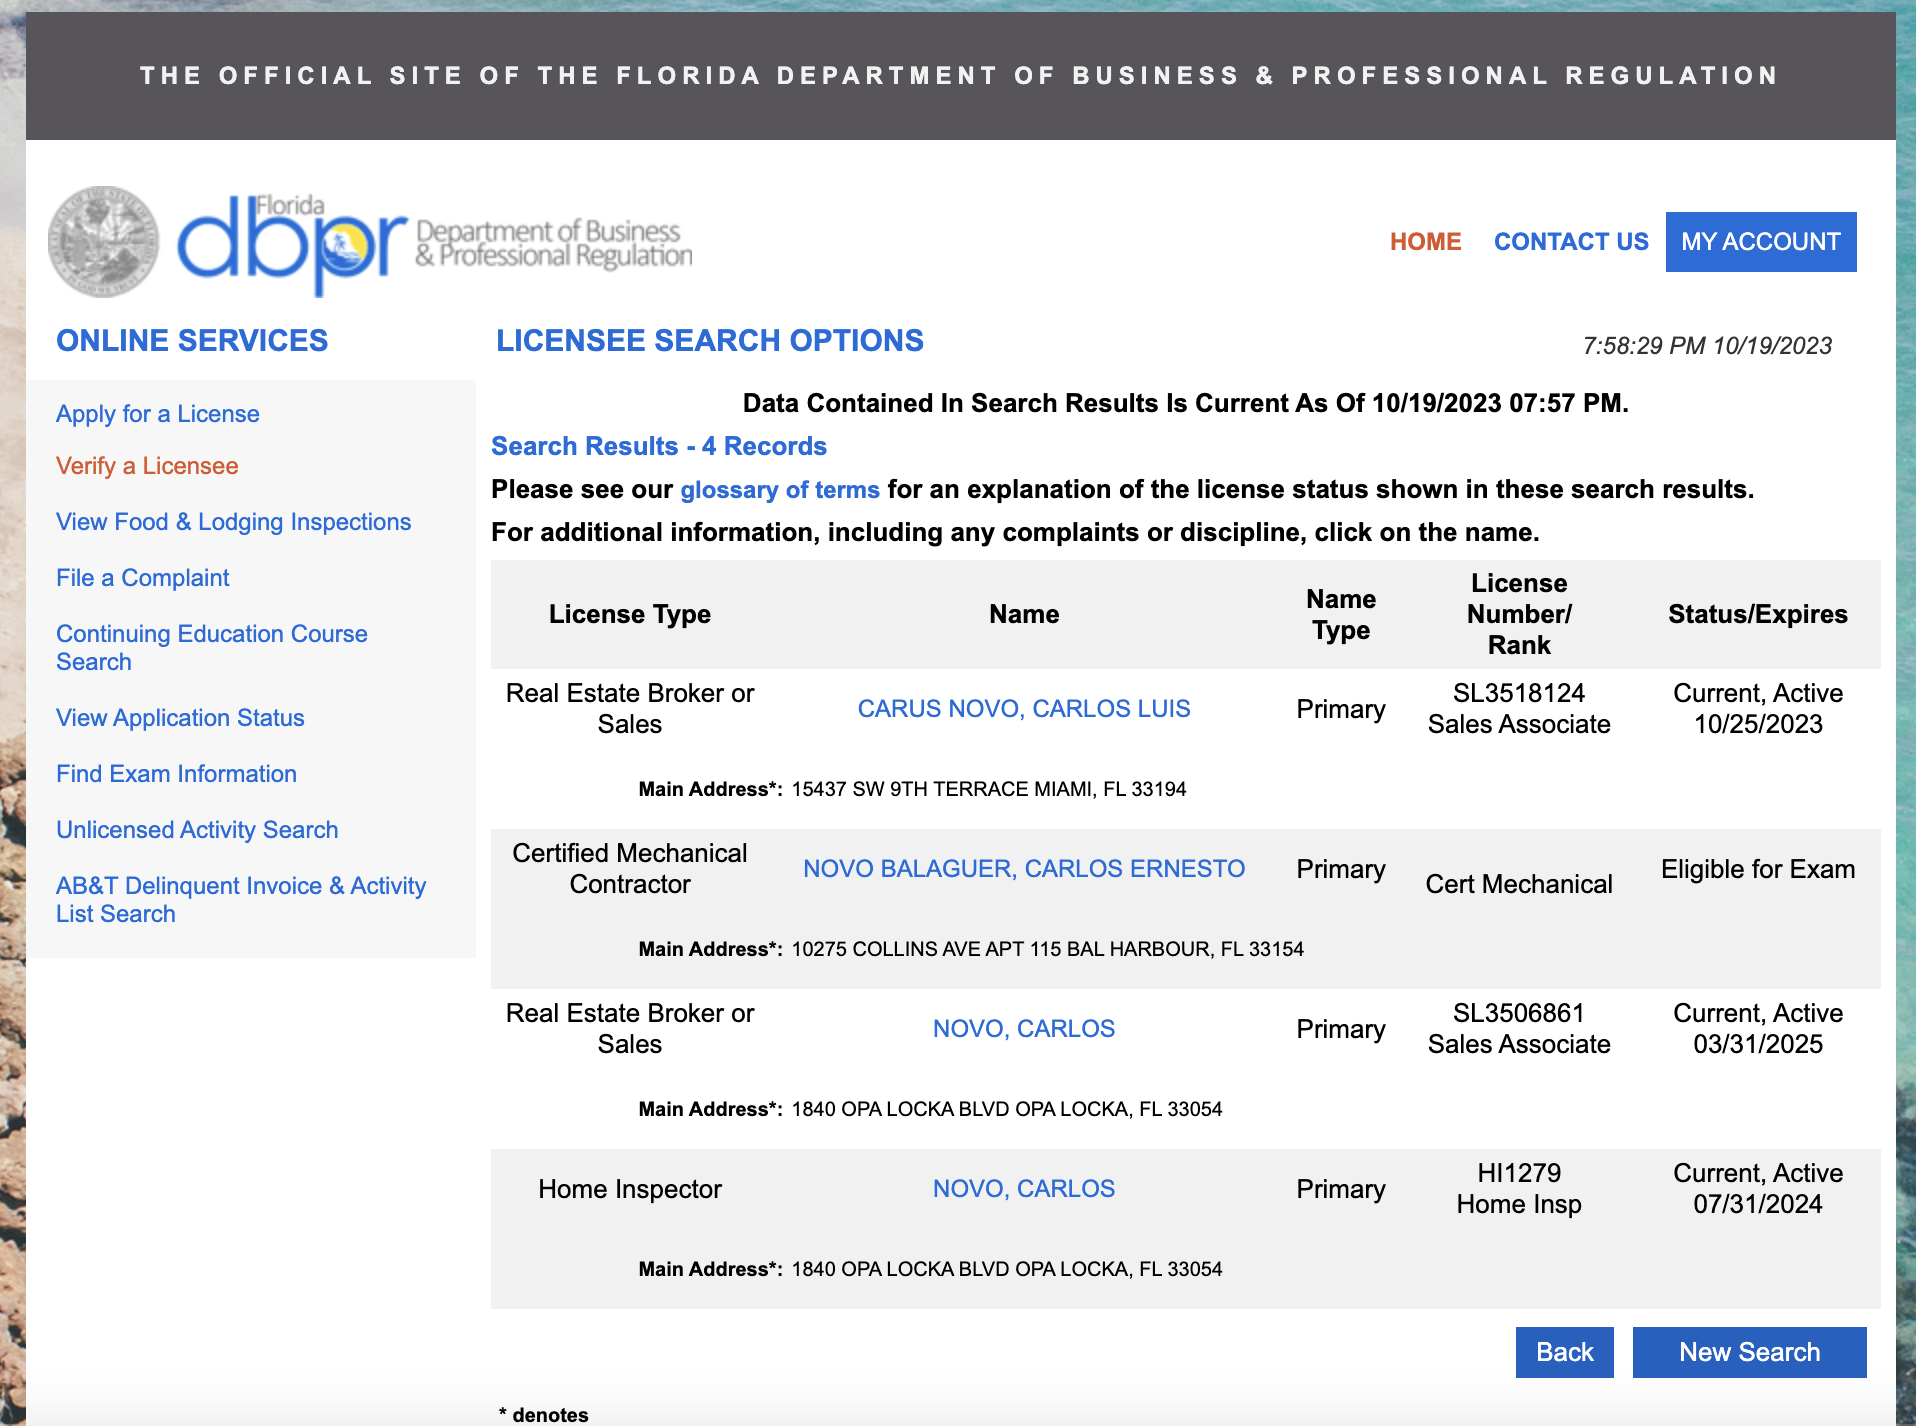Click address 10275 COLLINS AVE APT 115
The height and width of the screenshot is (1426, 1916).
tap(1048, 949)
